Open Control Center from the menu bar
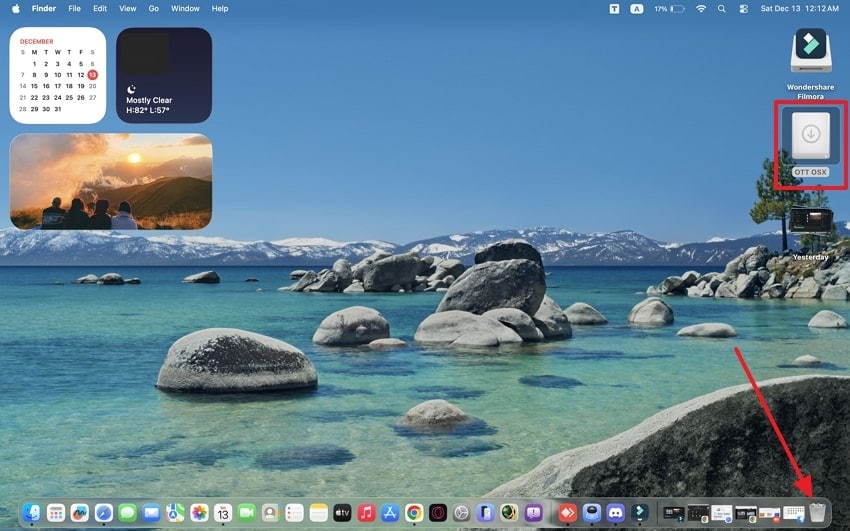Viewport: 850px width, 531px height. 744,9
